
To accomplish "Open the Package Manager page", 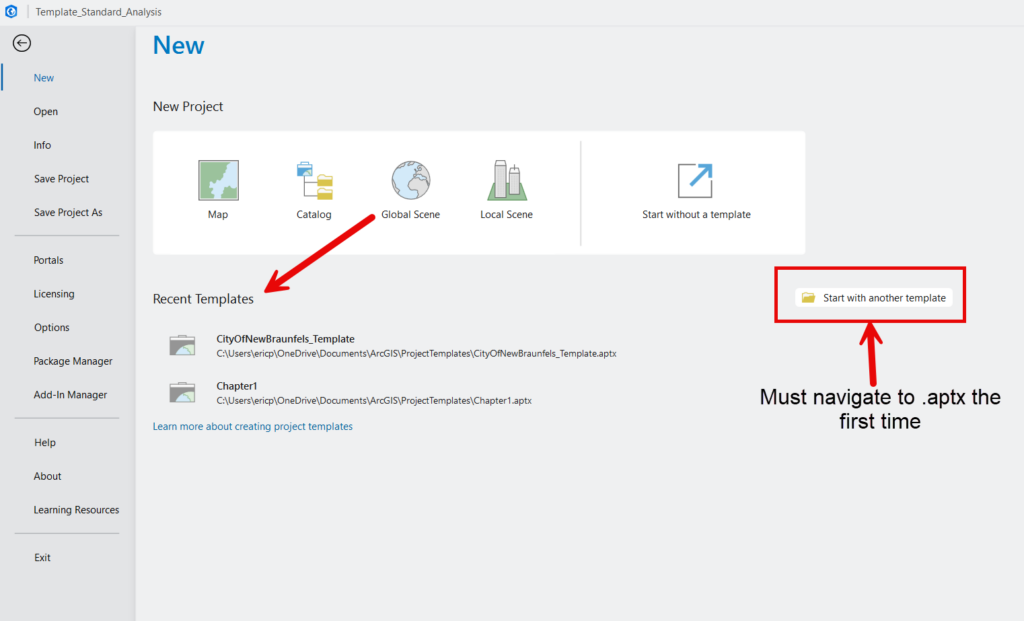I will coord(73,361).
